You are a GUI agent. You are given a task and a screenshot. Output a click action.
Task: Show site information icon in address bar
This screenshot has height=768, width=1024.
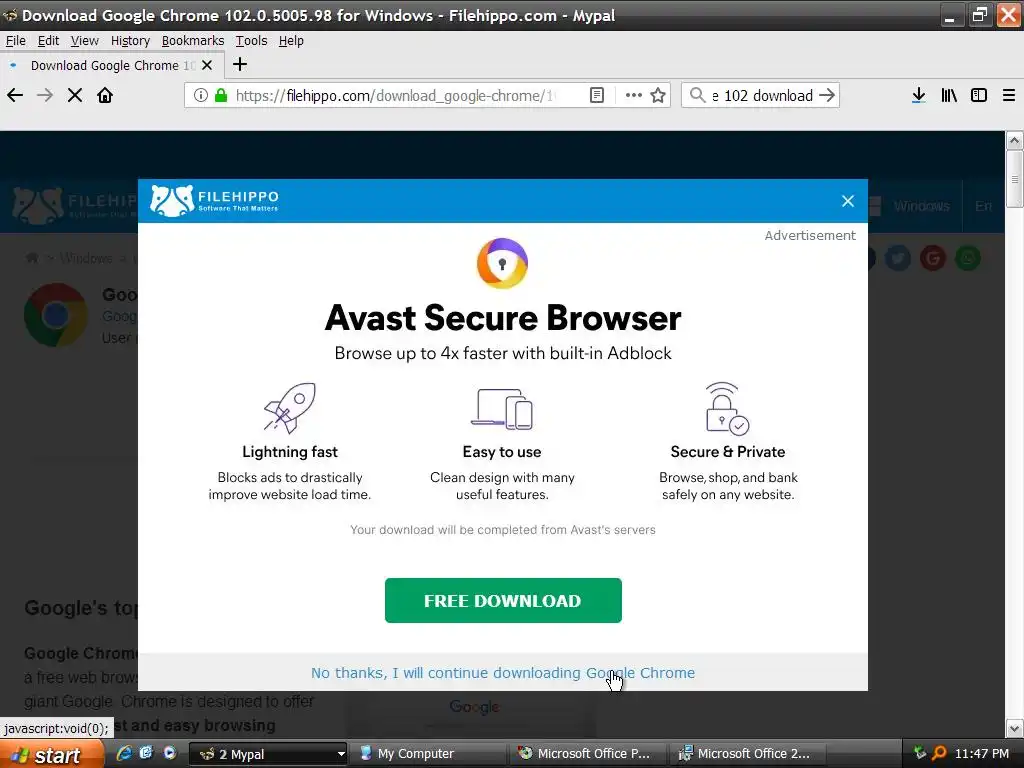tap(201, 95)
